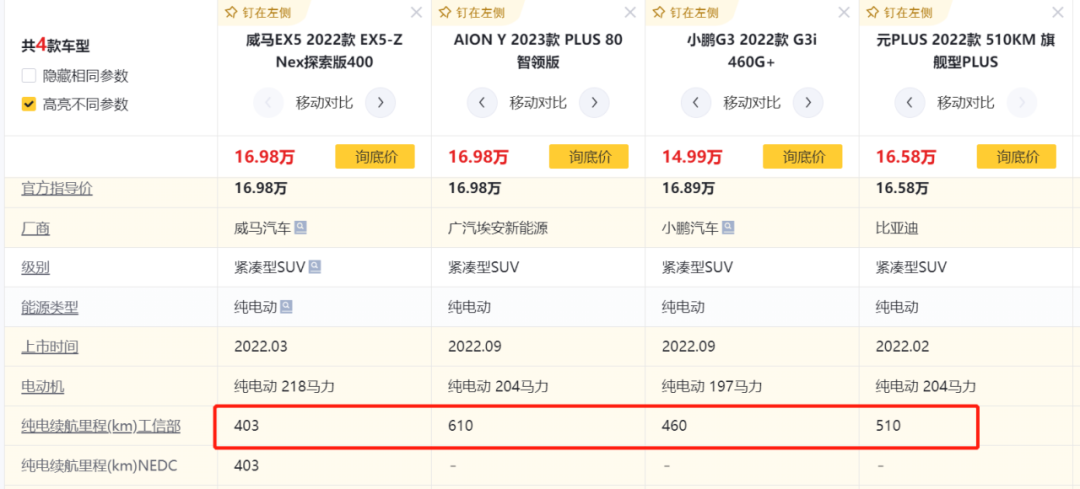This screenshot has height=489, width=1080.
Task: Uncheck 高亮不同参数 checkbox
Action: point(28,105)
